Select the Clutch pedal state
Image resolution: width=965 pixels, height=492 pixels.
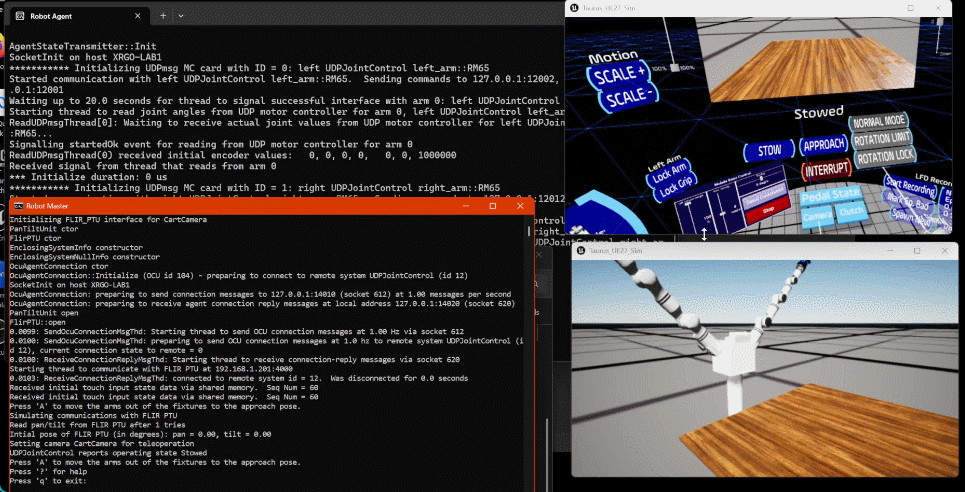pyautogui.click(x=851, y=212)
